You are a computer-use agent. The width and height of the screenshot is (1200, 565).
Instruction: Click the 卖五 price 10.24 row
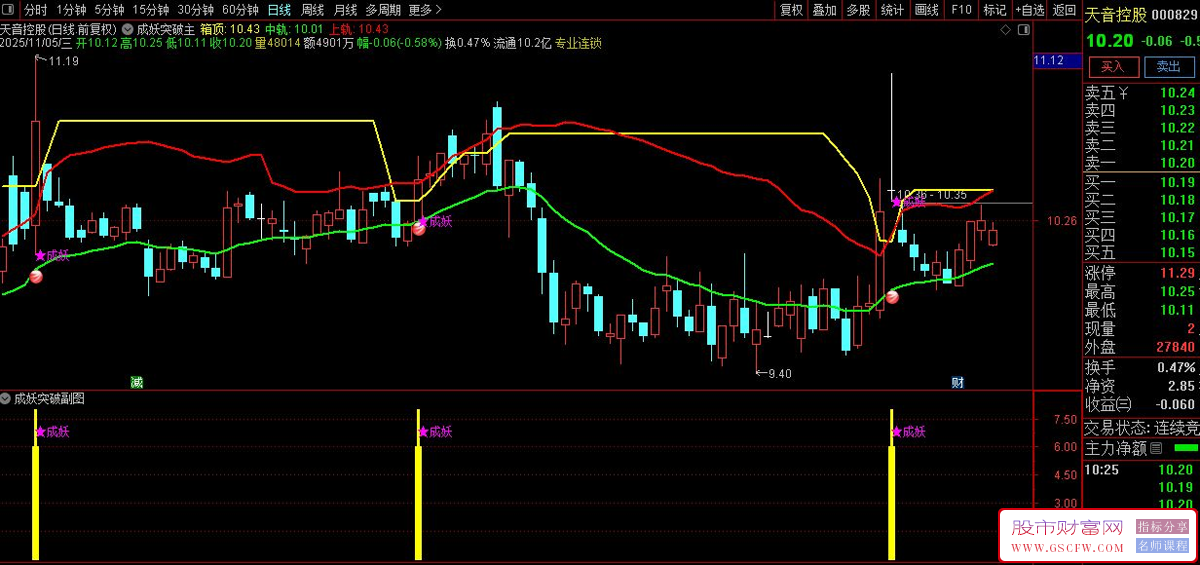1142,94
